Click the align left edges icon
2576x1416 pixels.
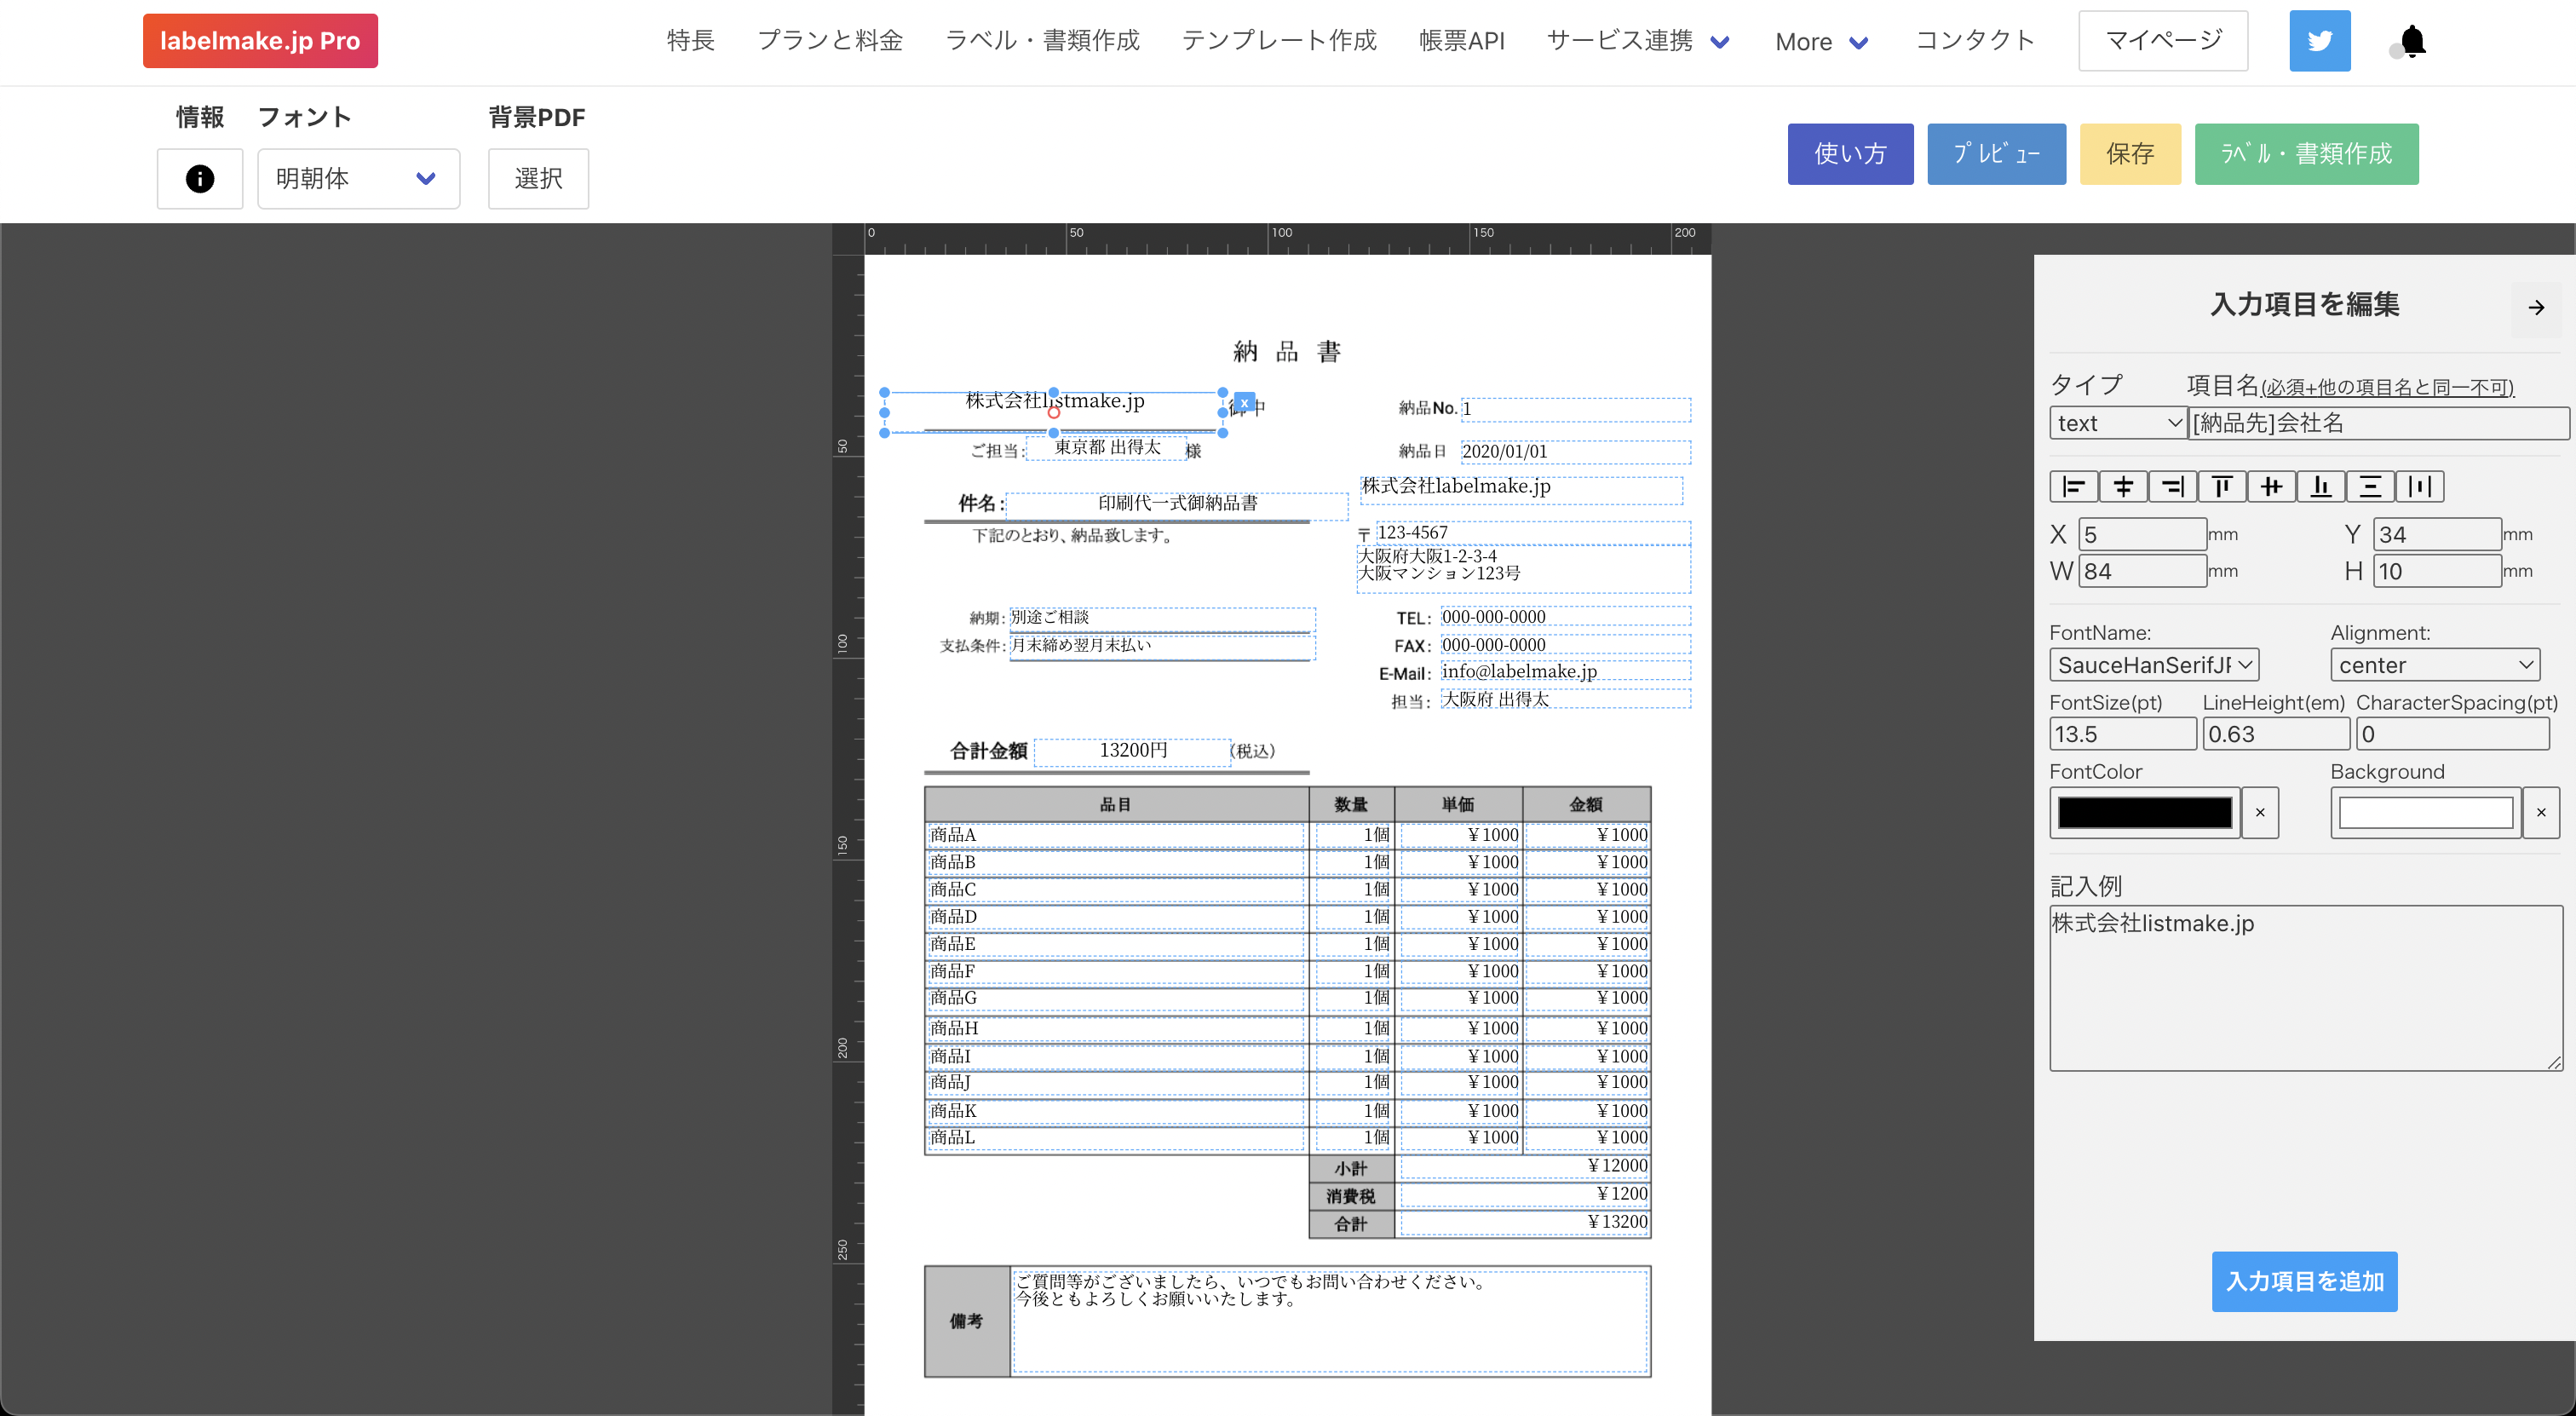(x=2073, y=487)
